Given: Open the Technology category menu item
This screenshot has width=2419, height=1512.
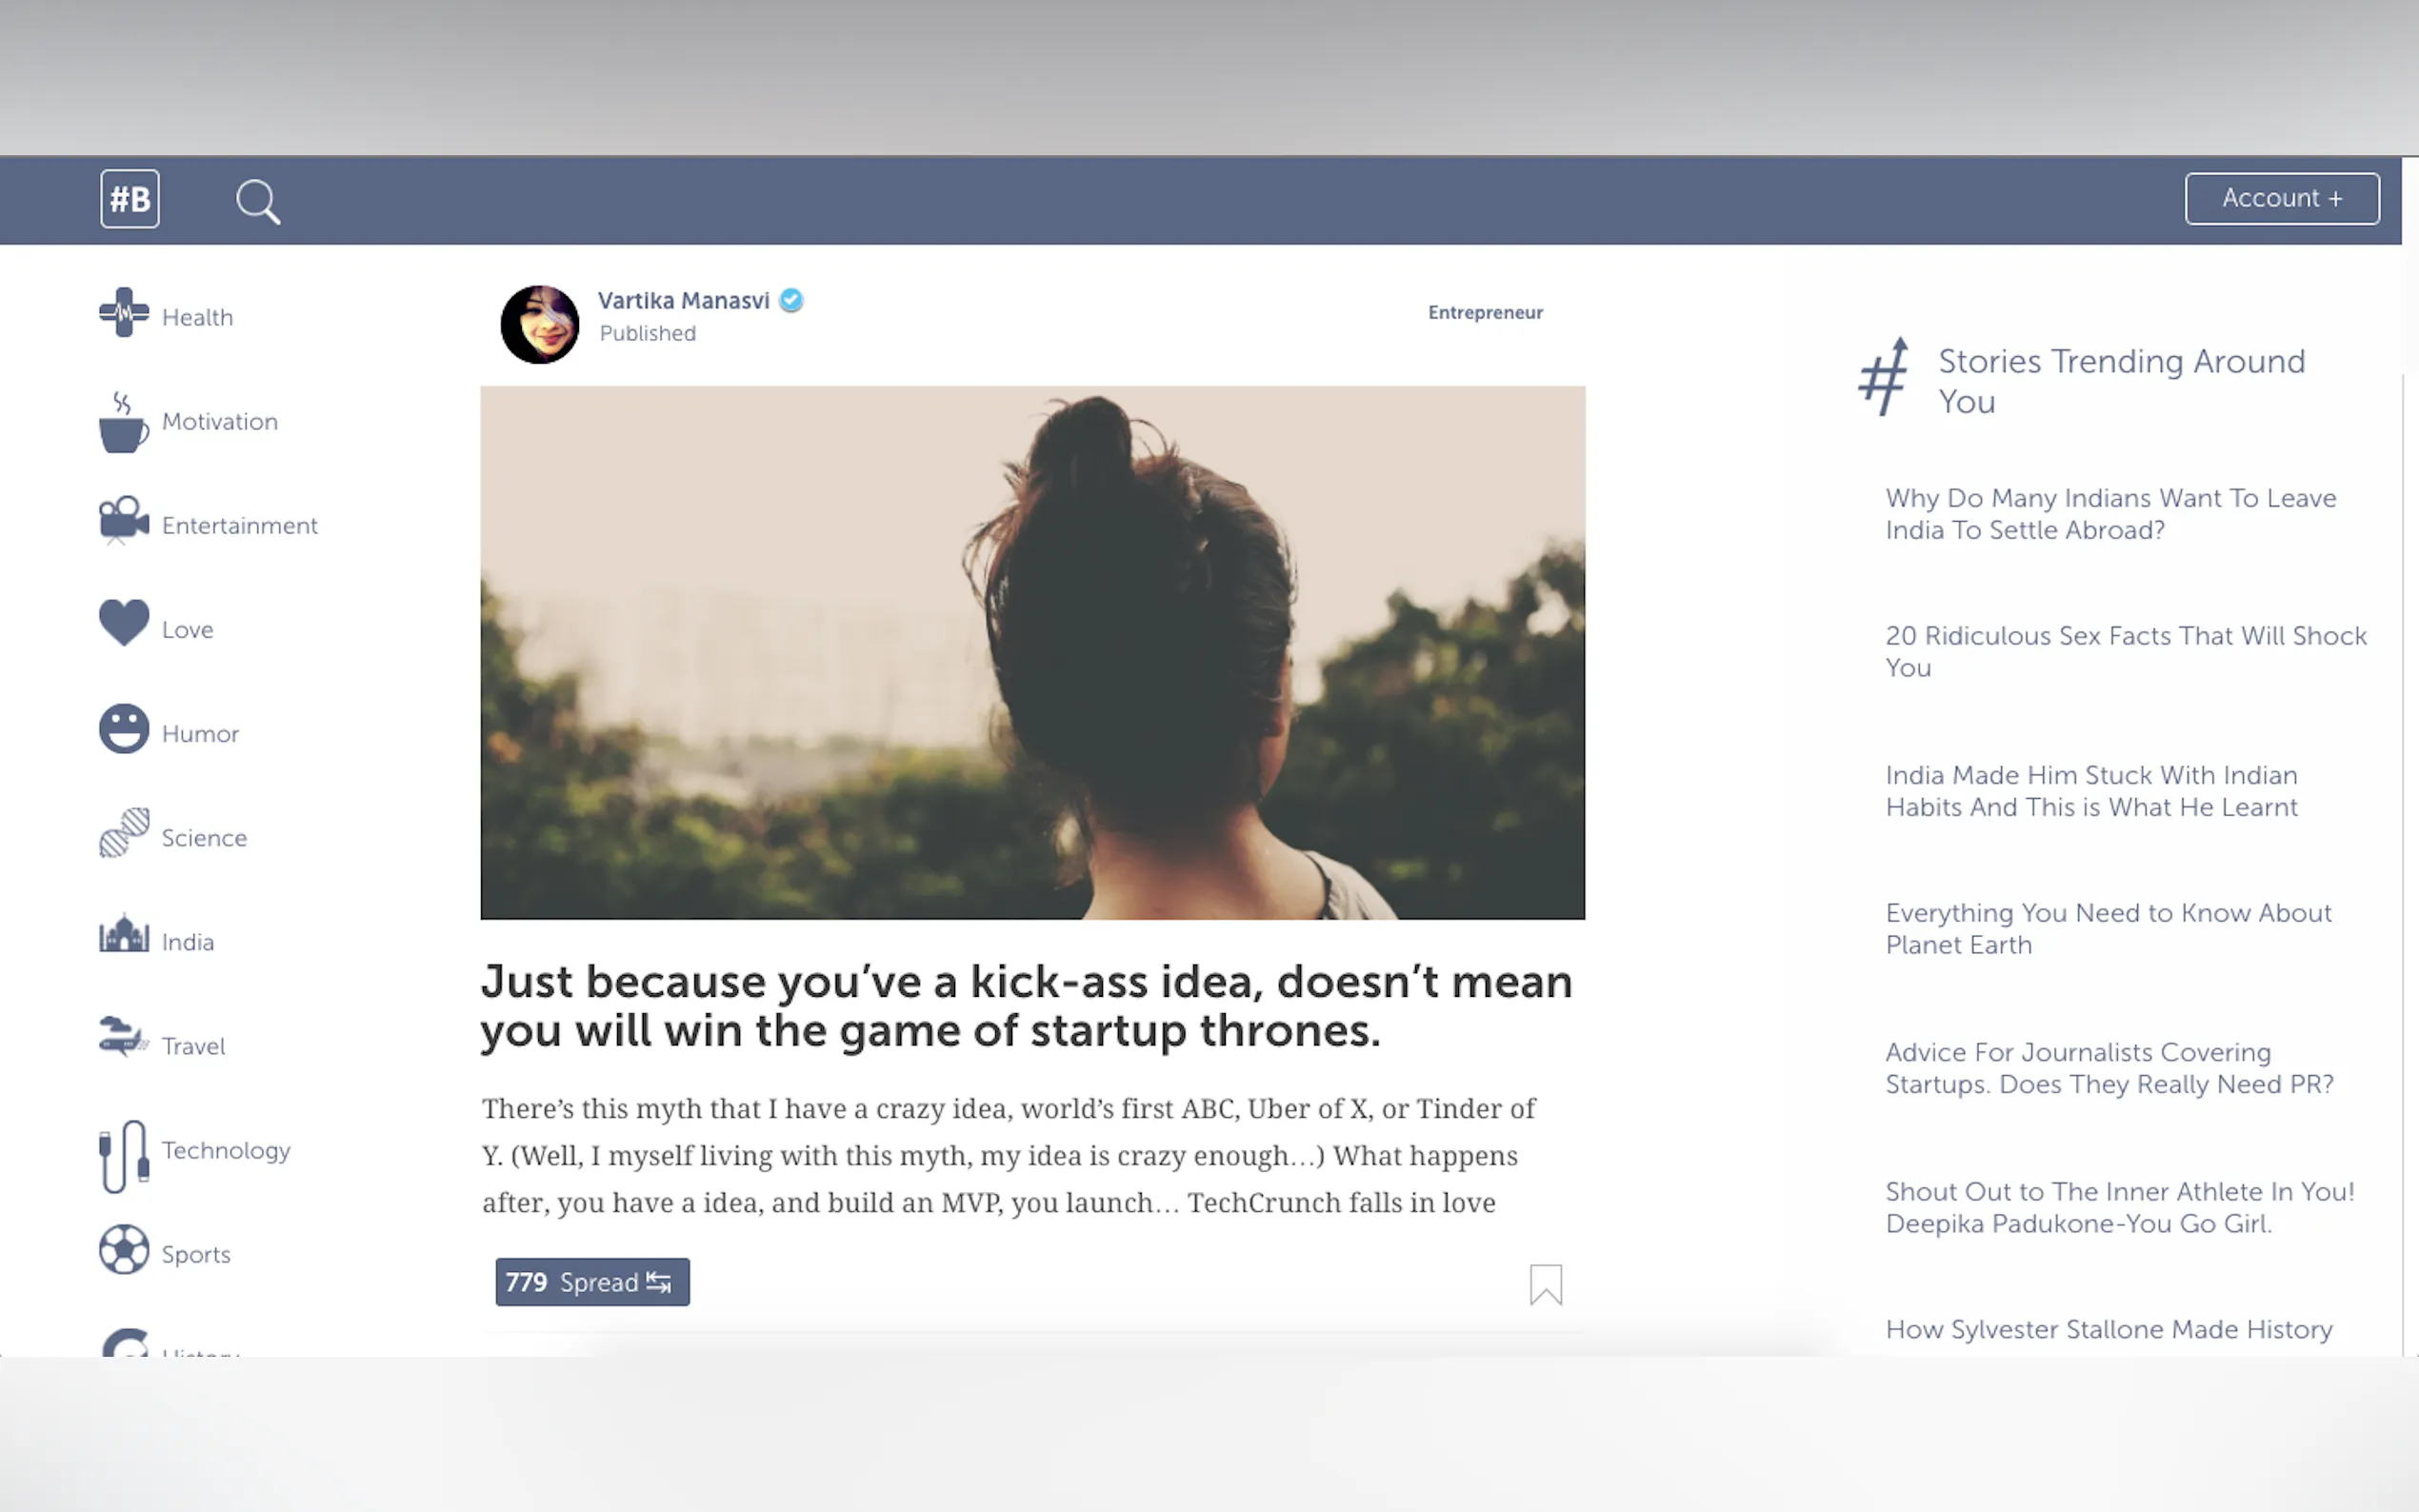Looking at the screenshot, I should coord(226,1151).
